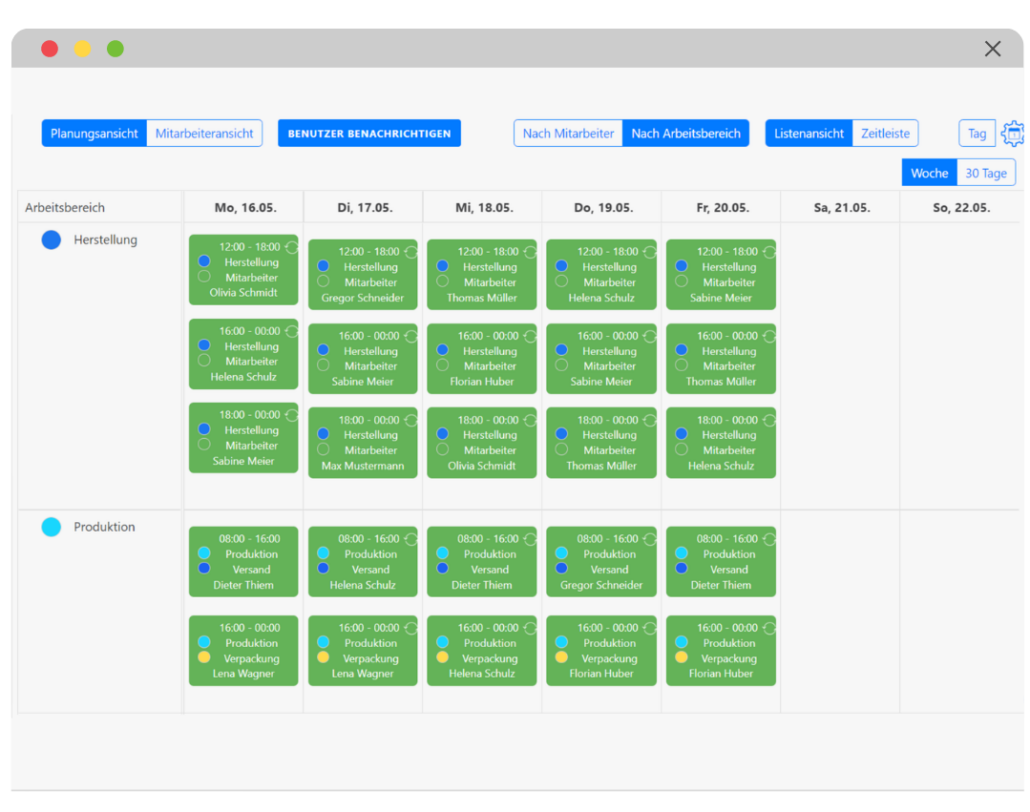The image size is (1030, 812).
Task: Open Dieter Thiem Monday Versand shift card
Action: click(x=243, y=562)
